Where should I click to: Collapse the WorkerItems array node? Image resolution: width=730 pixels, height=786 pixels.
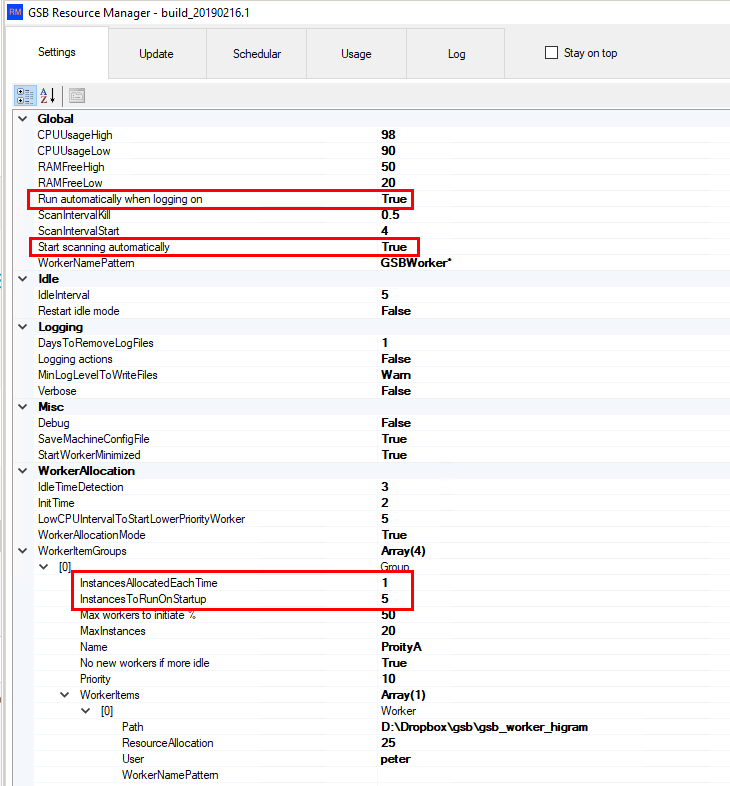pyautogui.click(x=64, y=695)
